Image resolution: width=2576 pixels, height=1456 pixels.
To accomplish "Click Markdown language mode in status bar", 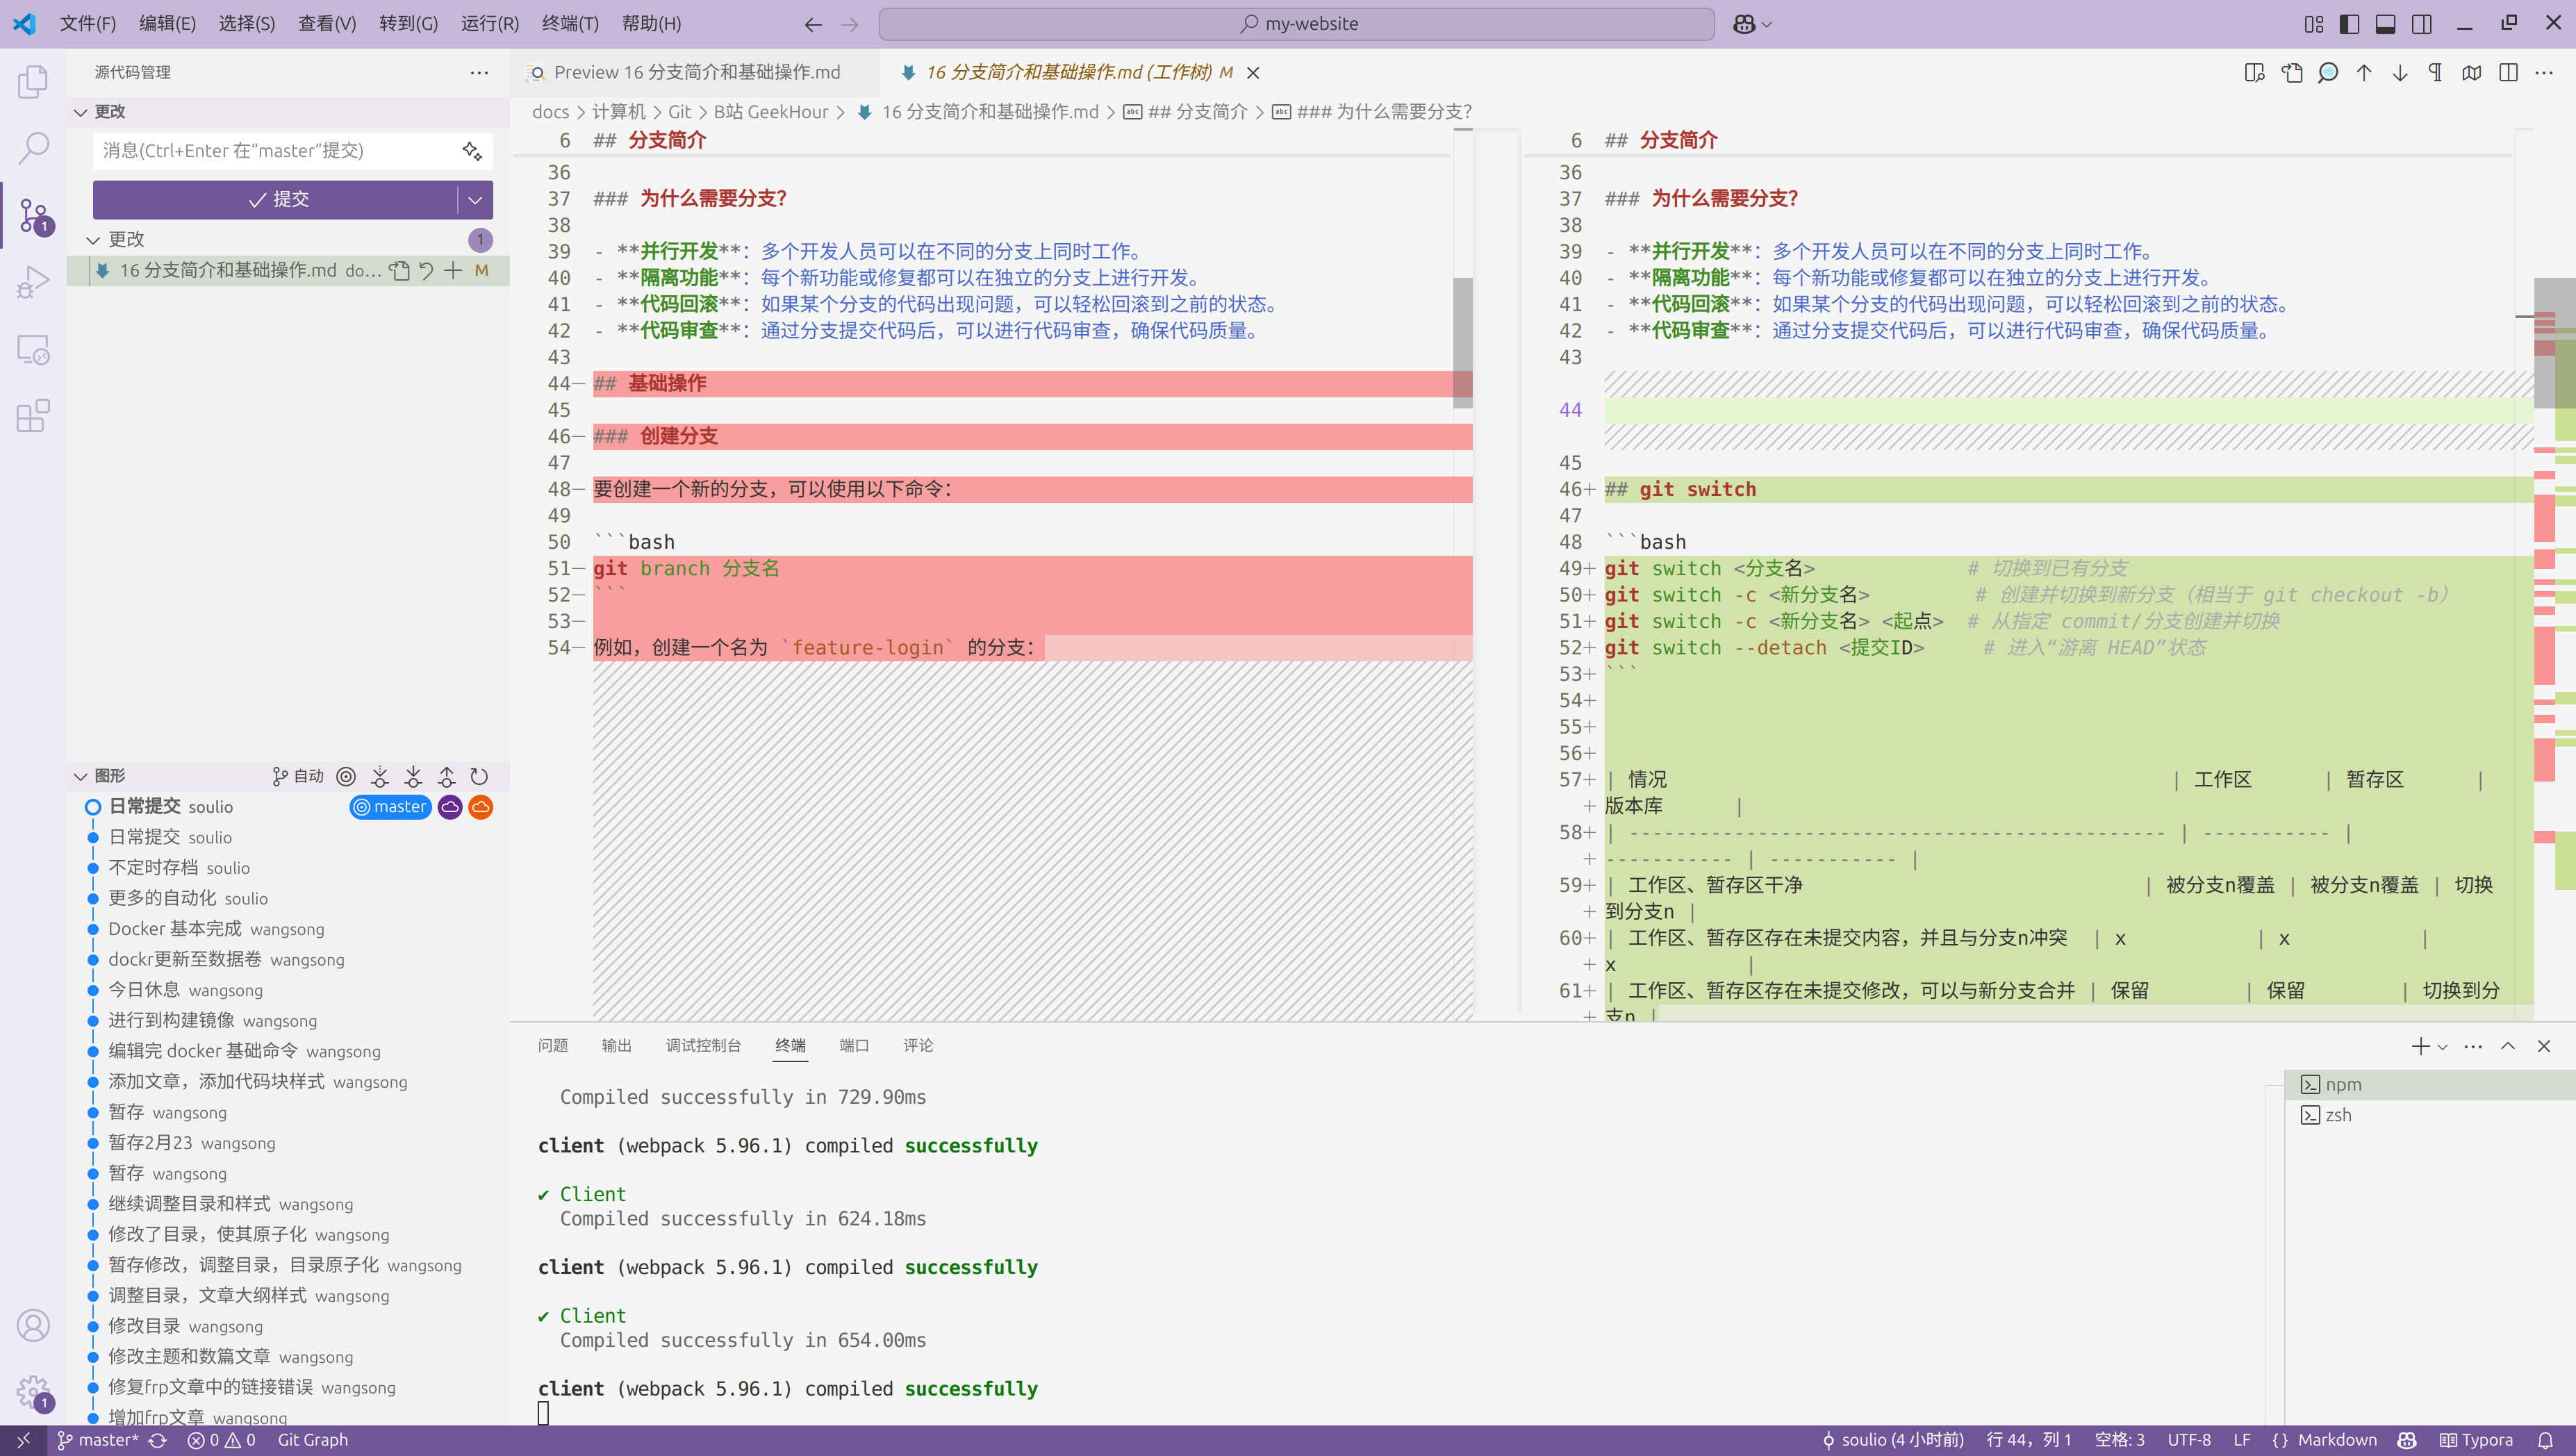I will (2336, 1440).
